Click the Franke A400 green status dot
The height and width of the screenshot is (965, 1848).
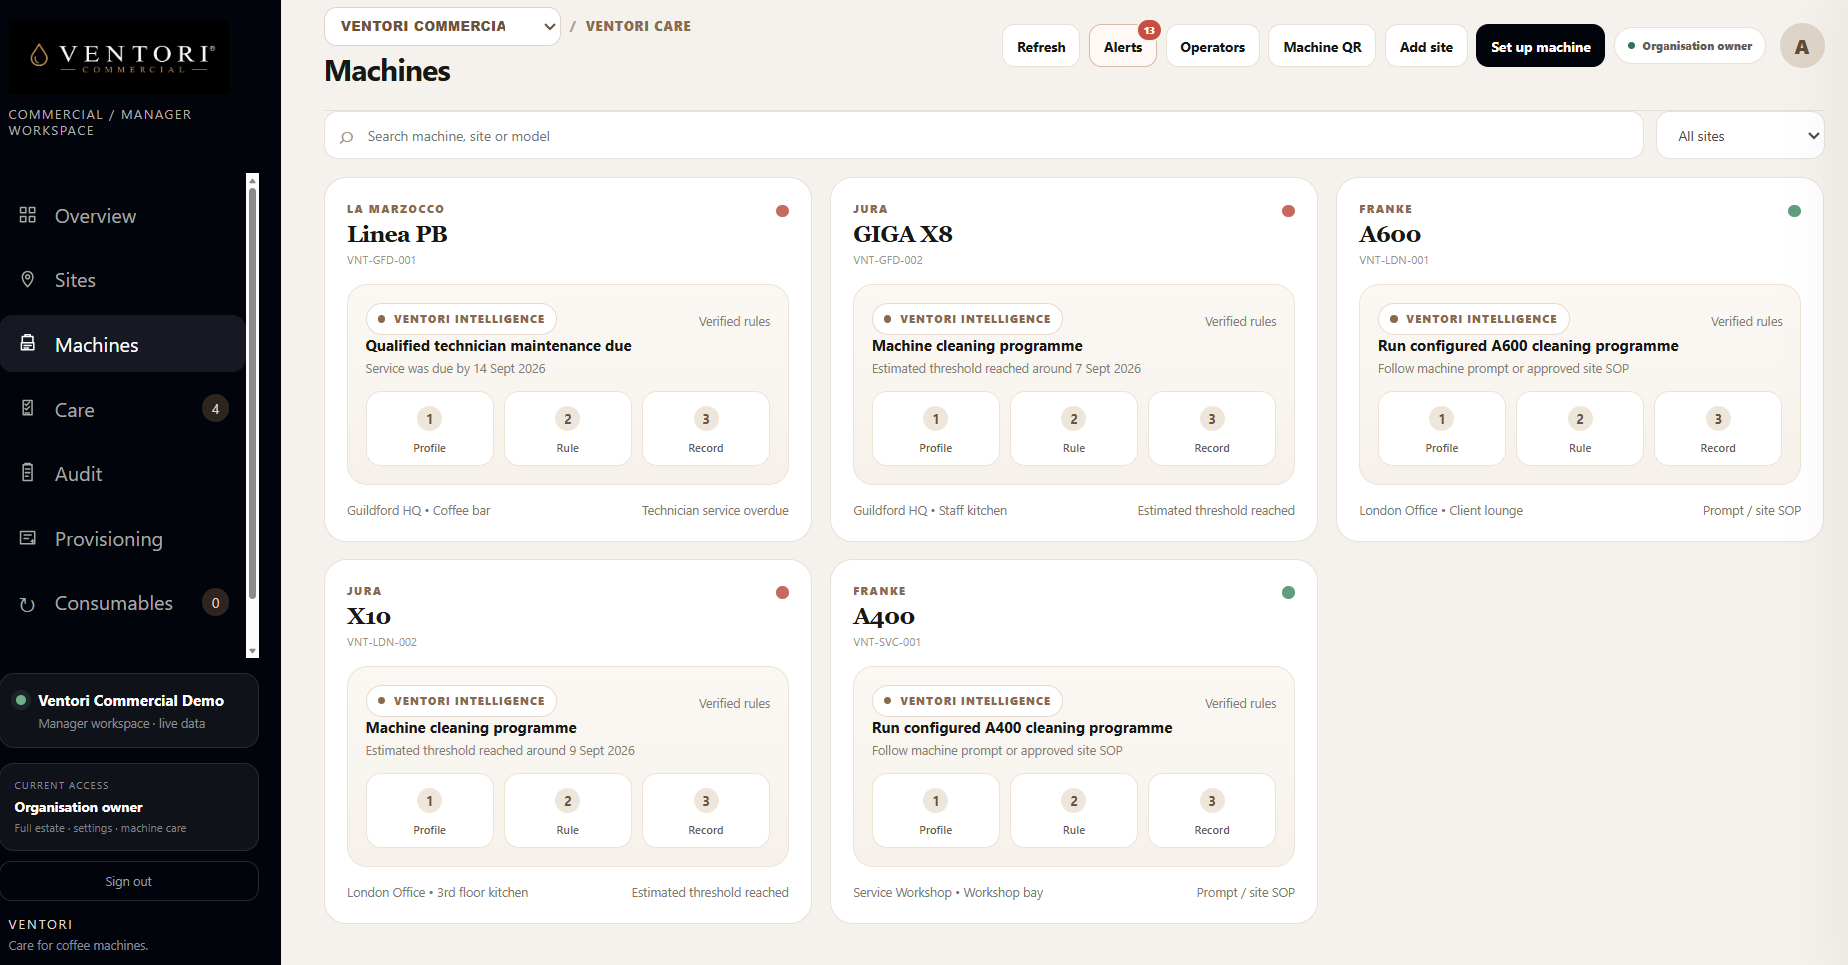[x=1288, y=593]
